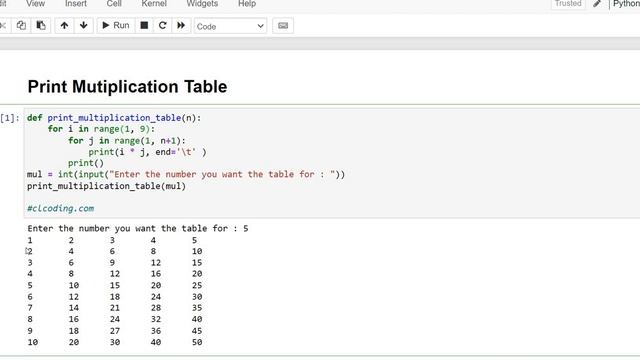The width and height of the screenshot is (640, 360).
Task: Open the Kernel menu
Action: (154, 4)
